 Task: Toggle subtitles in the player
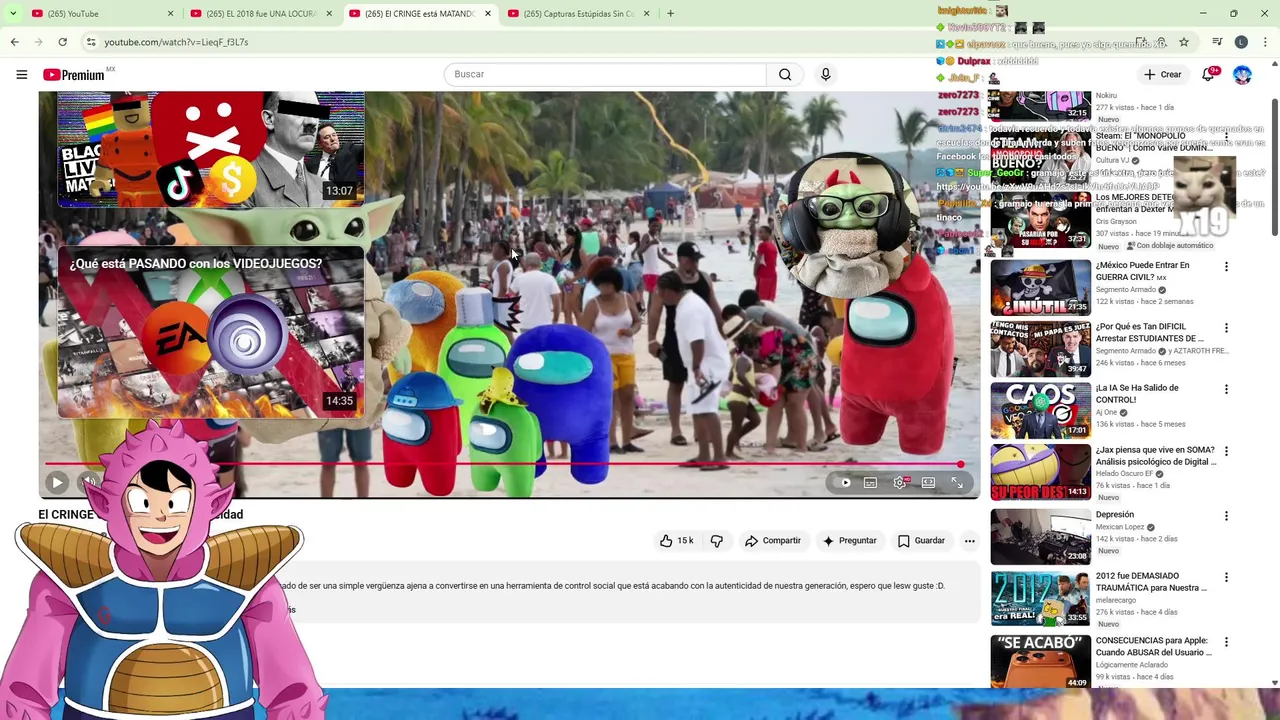pos(871,482)
